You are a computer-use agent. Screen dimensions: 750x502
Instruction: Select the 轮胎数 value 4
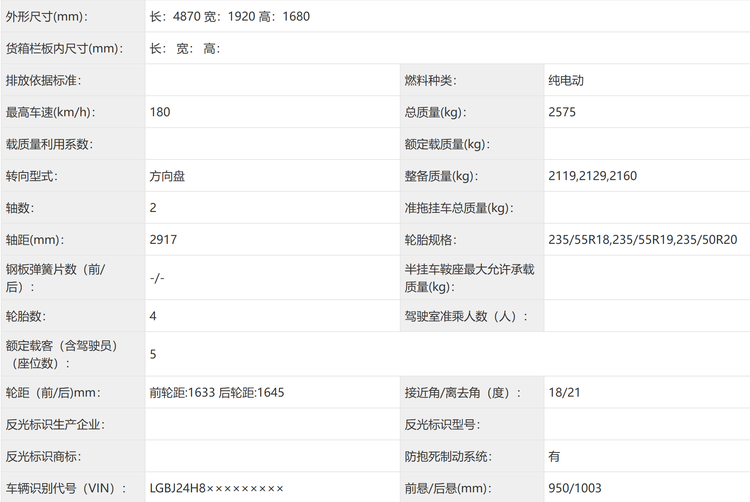pyautogui.click(x=153, y=316)
